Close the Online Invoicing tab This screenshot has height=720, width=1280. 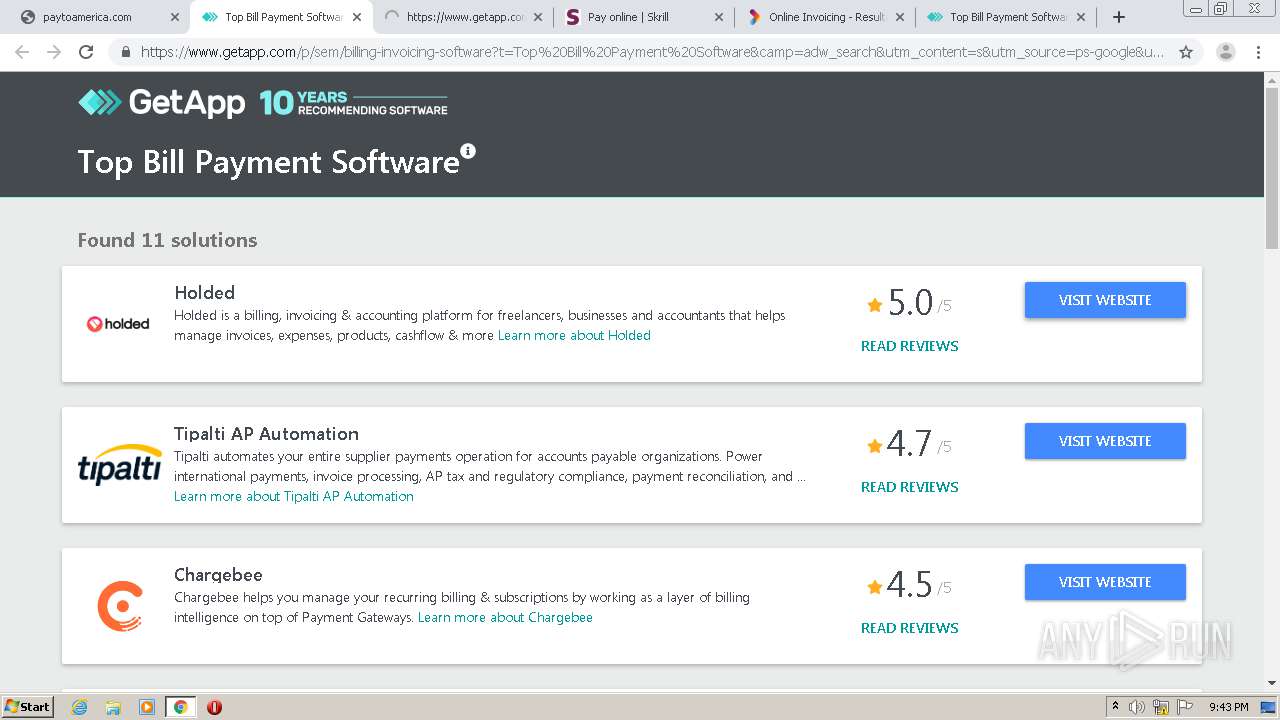coord(899,17)
